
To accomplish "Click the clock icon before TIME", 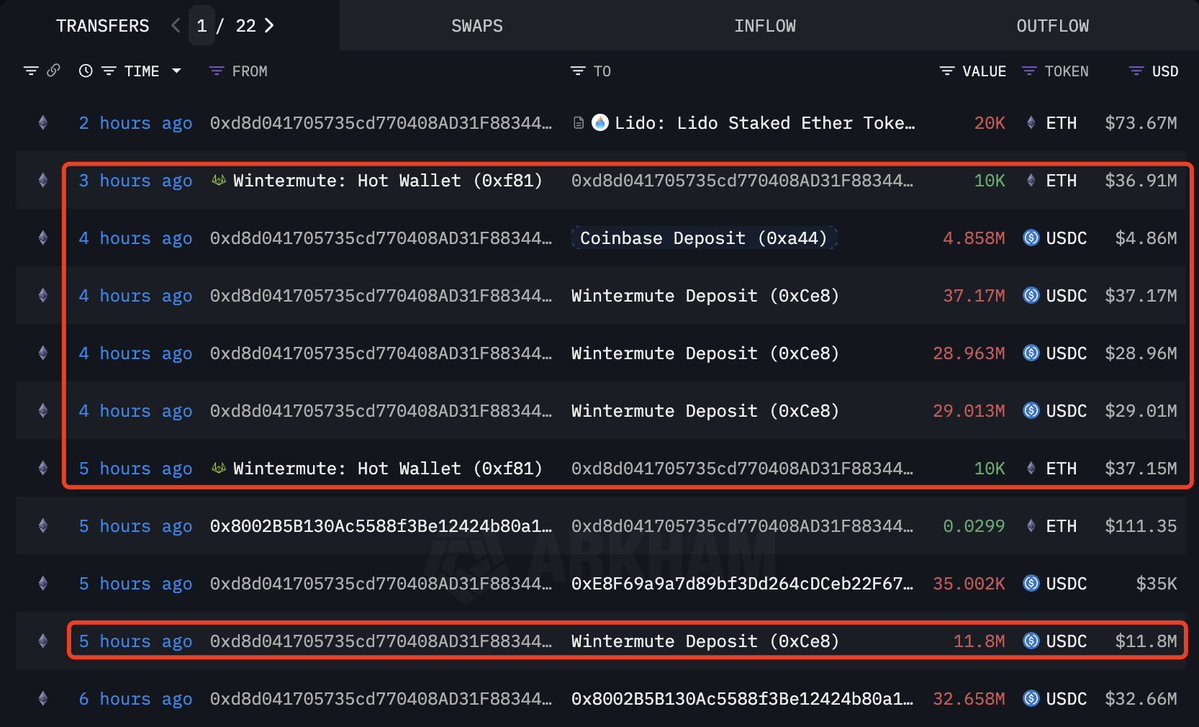I will pyautogui.click(x=86, y=71).
